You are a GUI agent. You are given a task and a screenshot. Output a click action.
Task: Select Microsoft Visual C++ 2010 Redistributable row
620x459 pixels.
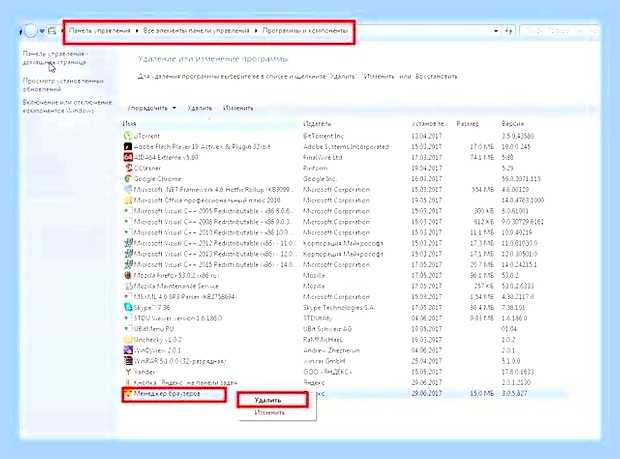click(346, 232)
